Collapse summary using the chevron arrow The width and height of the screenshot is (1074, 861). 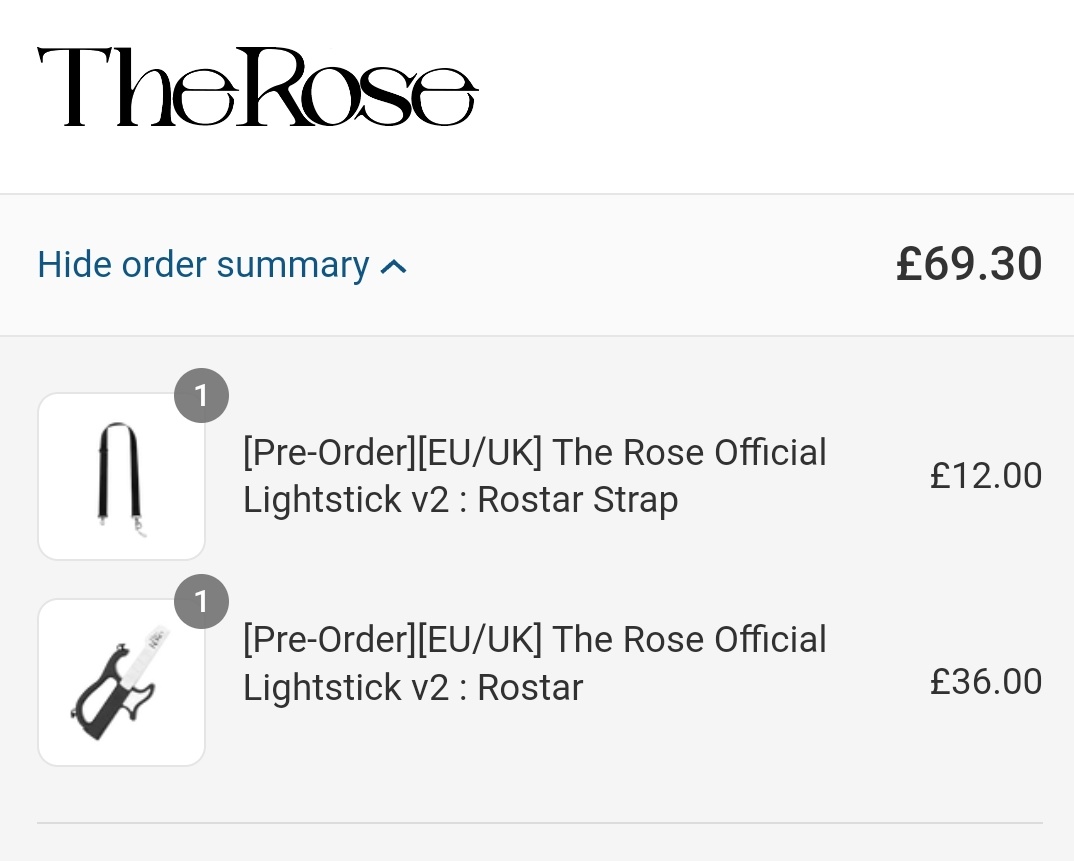pyautogui.click(x=394, y=267)
